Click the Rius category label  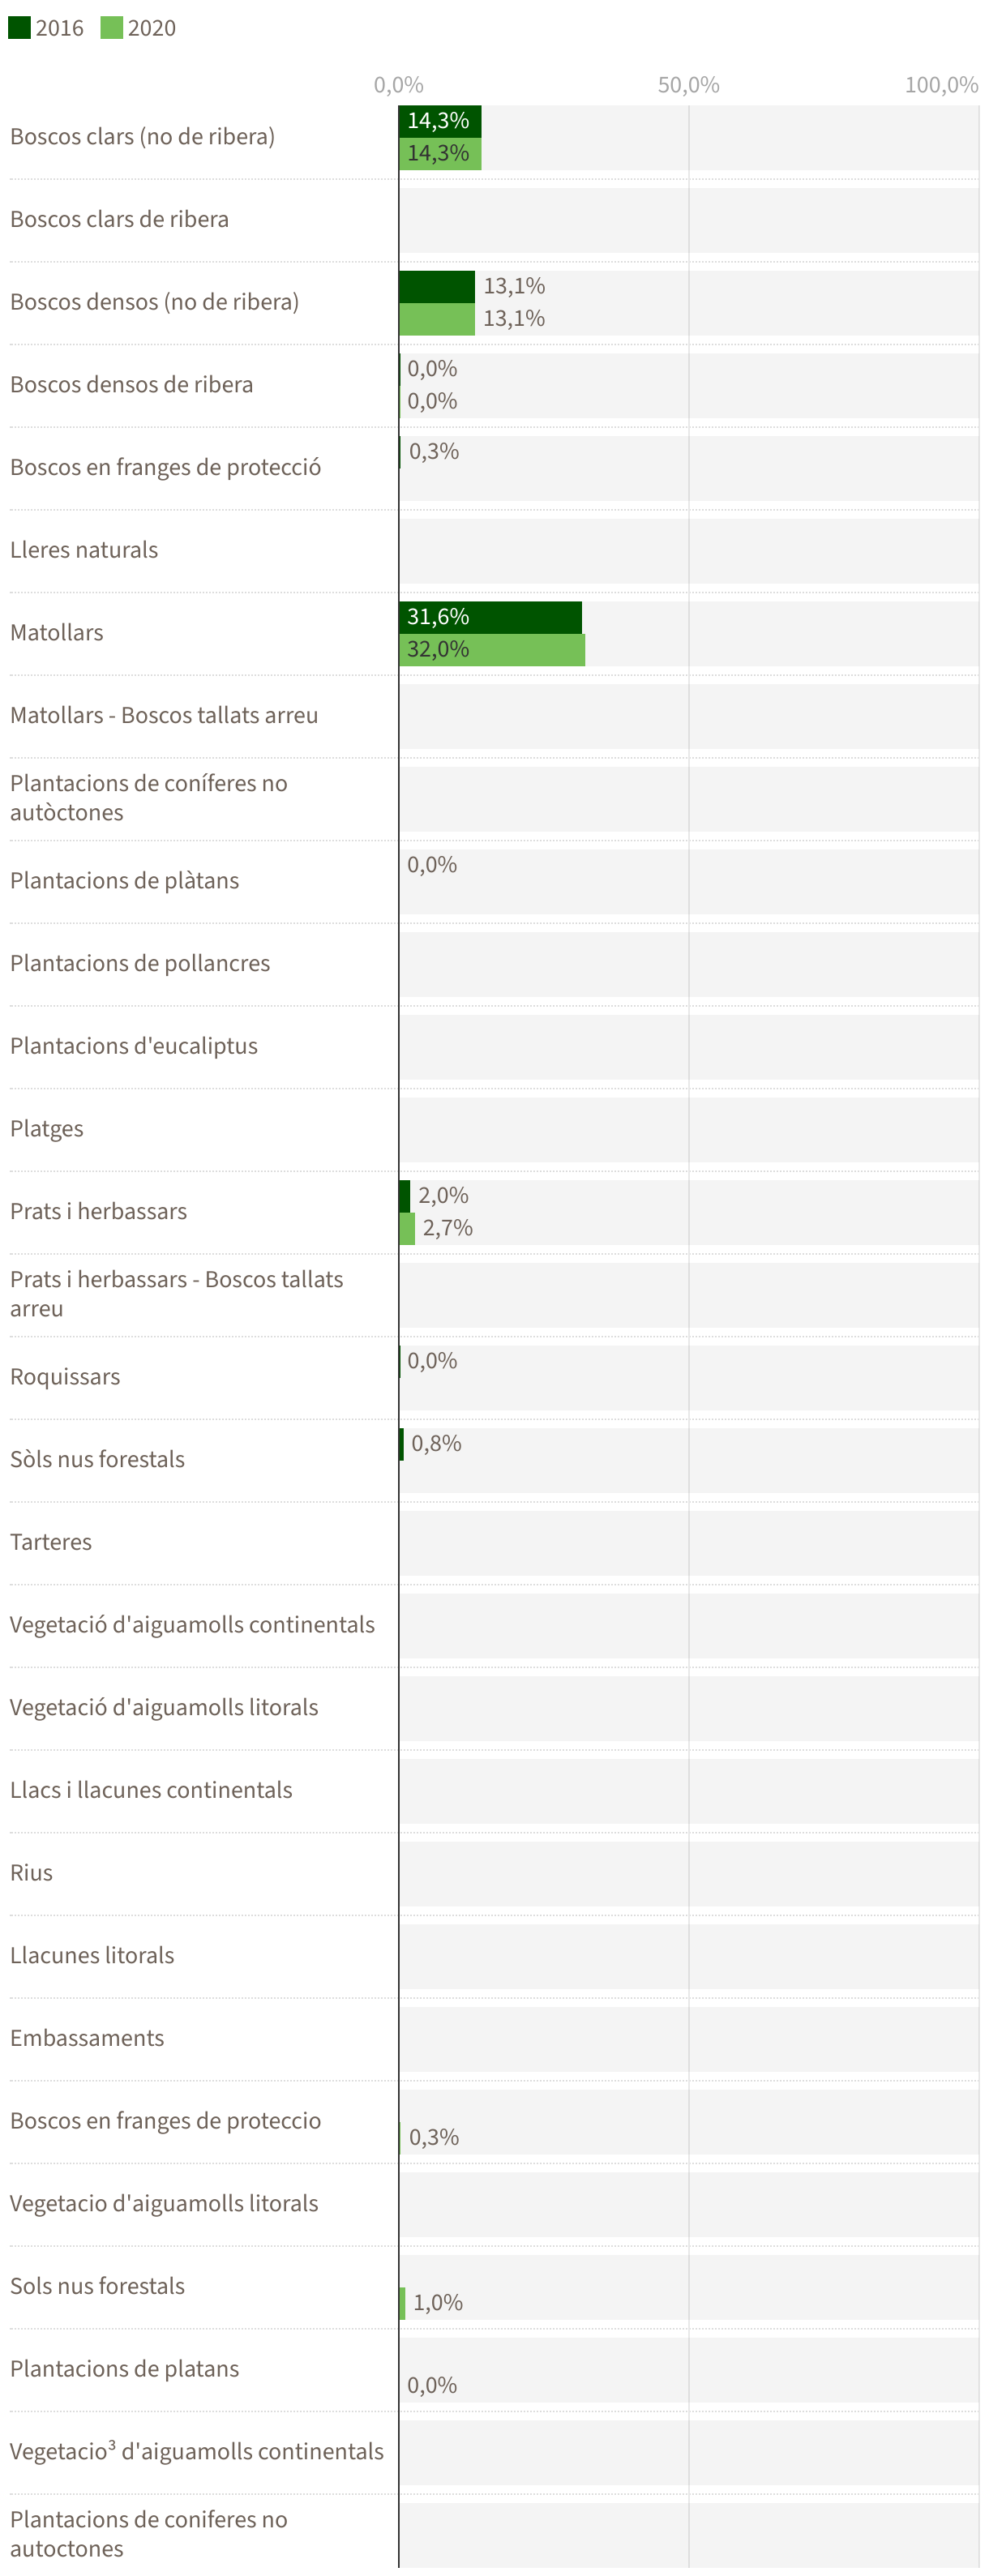coord(31,1873)
